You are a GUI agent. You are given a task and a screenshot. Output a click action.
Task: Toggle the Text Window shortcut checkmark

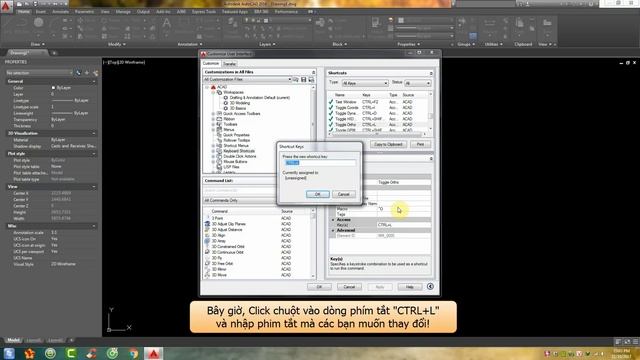(x=331, y=102)
